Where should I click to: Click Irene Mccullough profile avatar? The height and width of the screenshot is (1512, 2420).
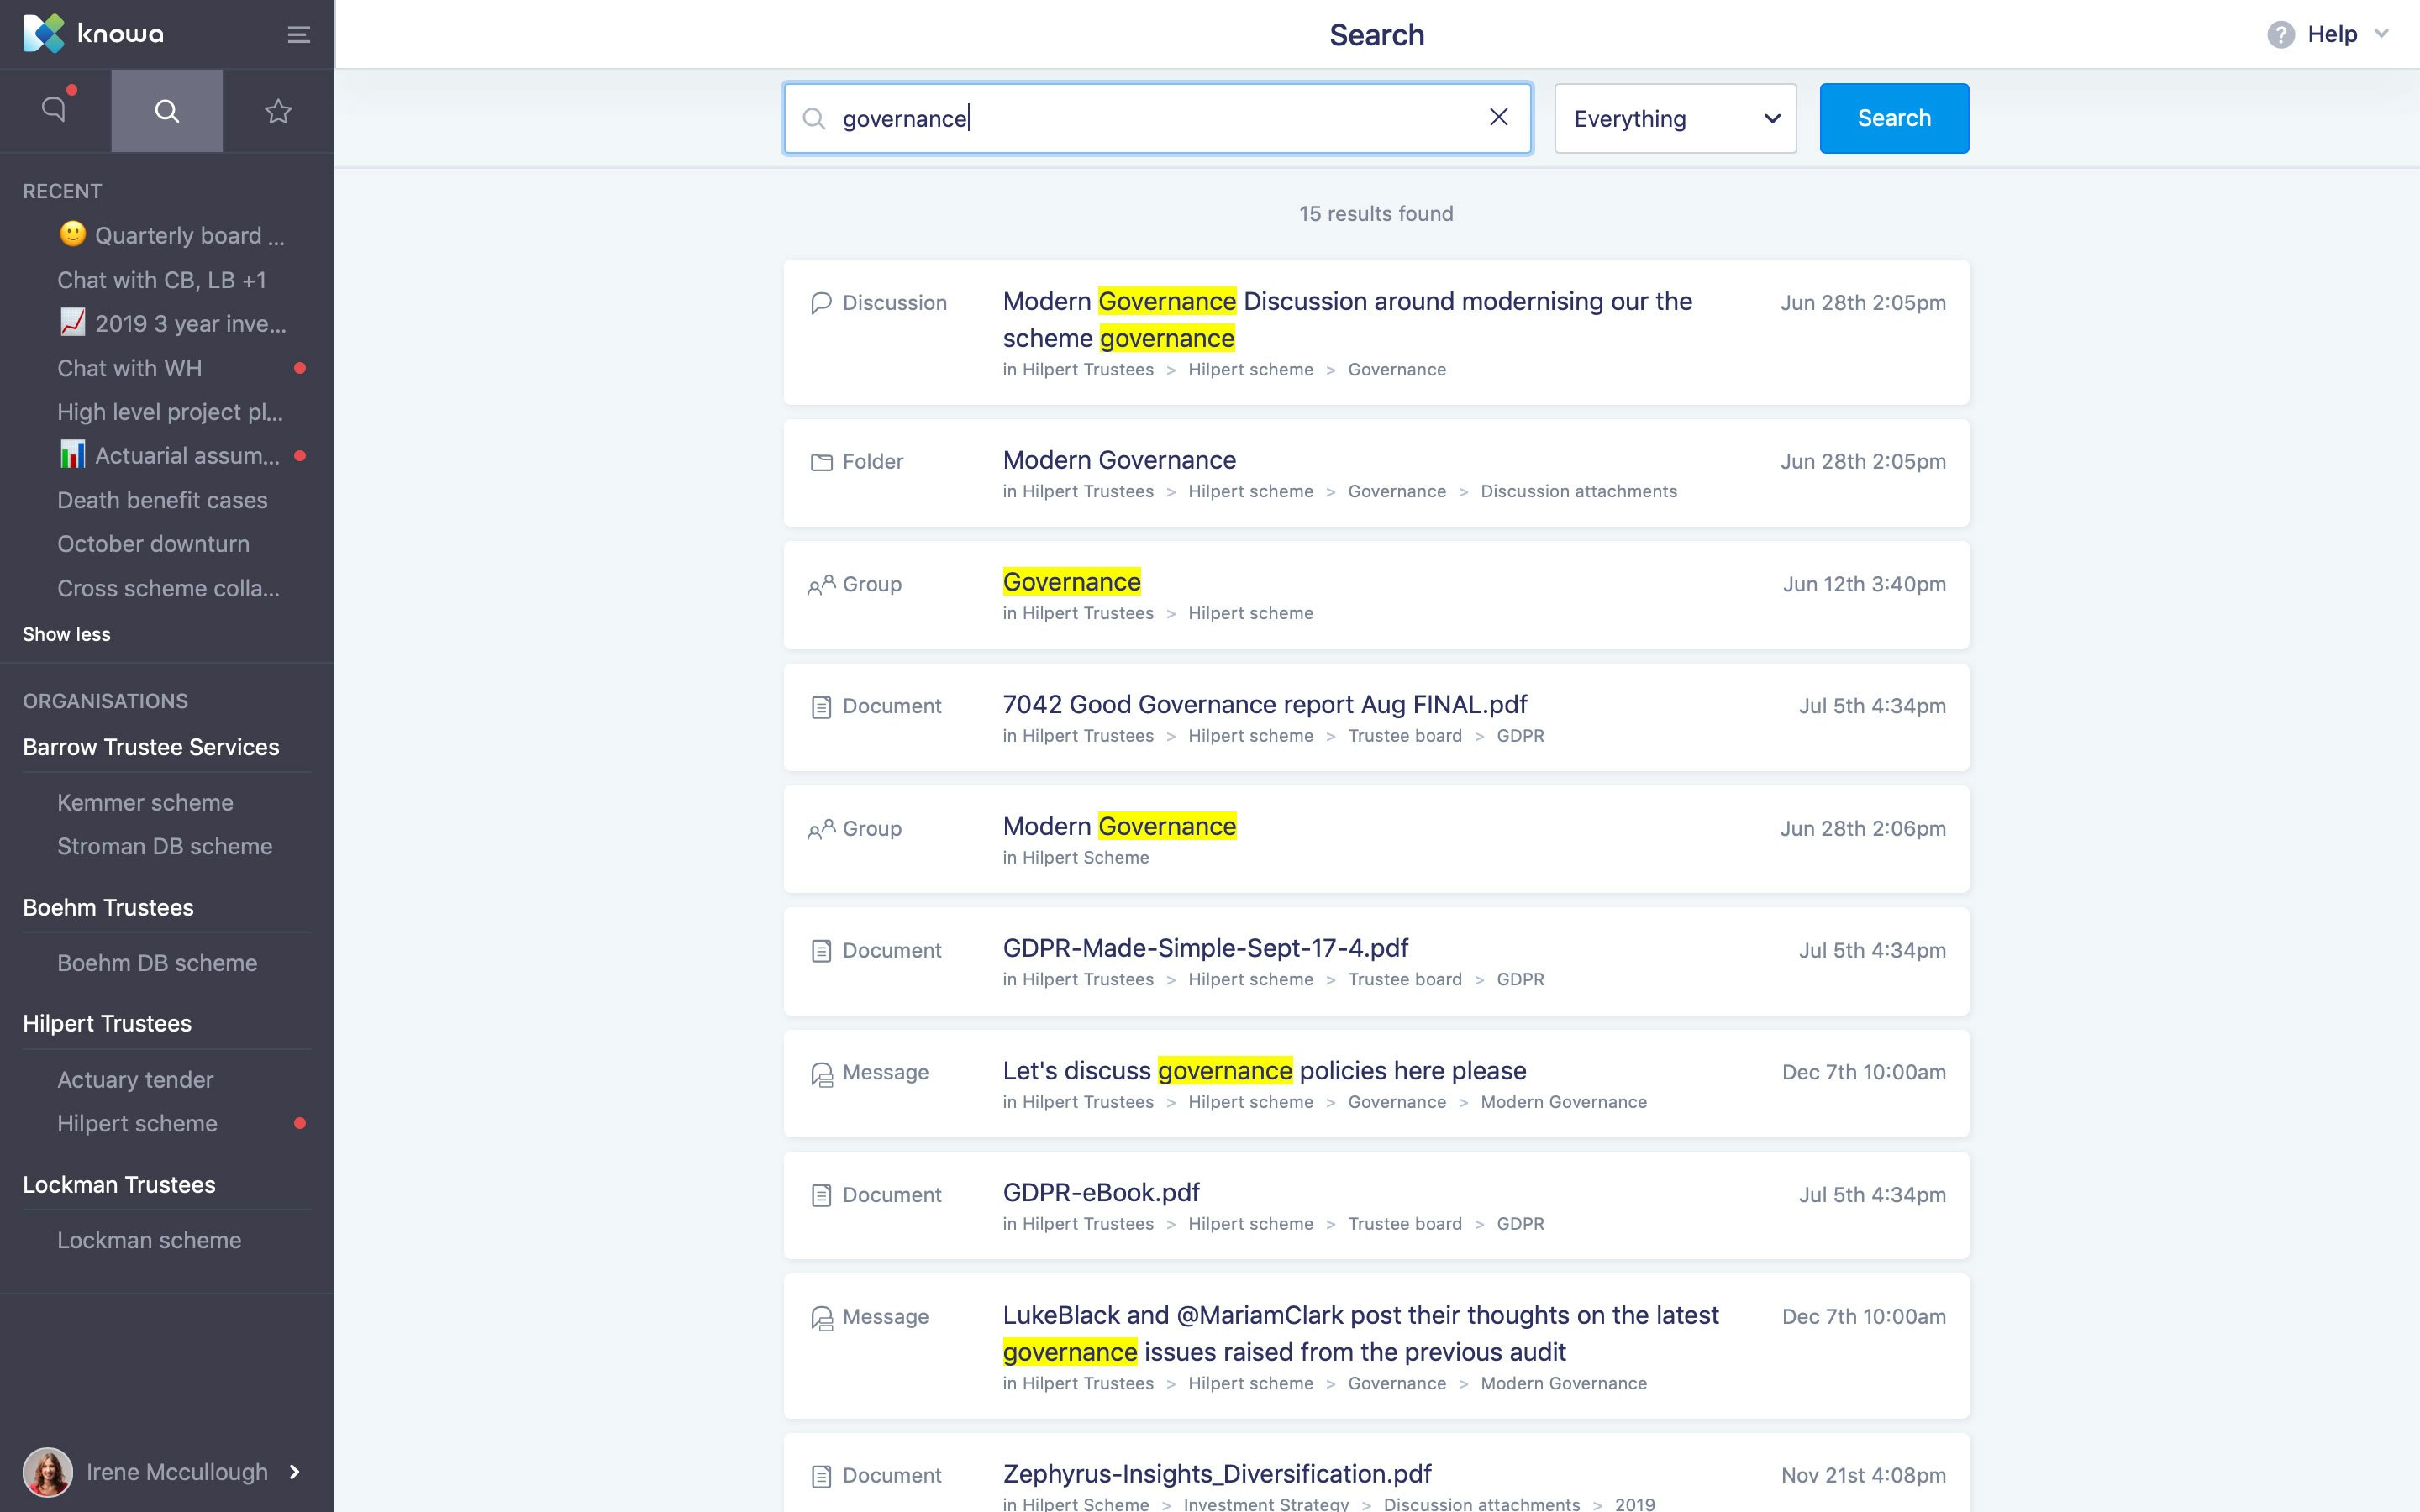(x=48, y=1472)
